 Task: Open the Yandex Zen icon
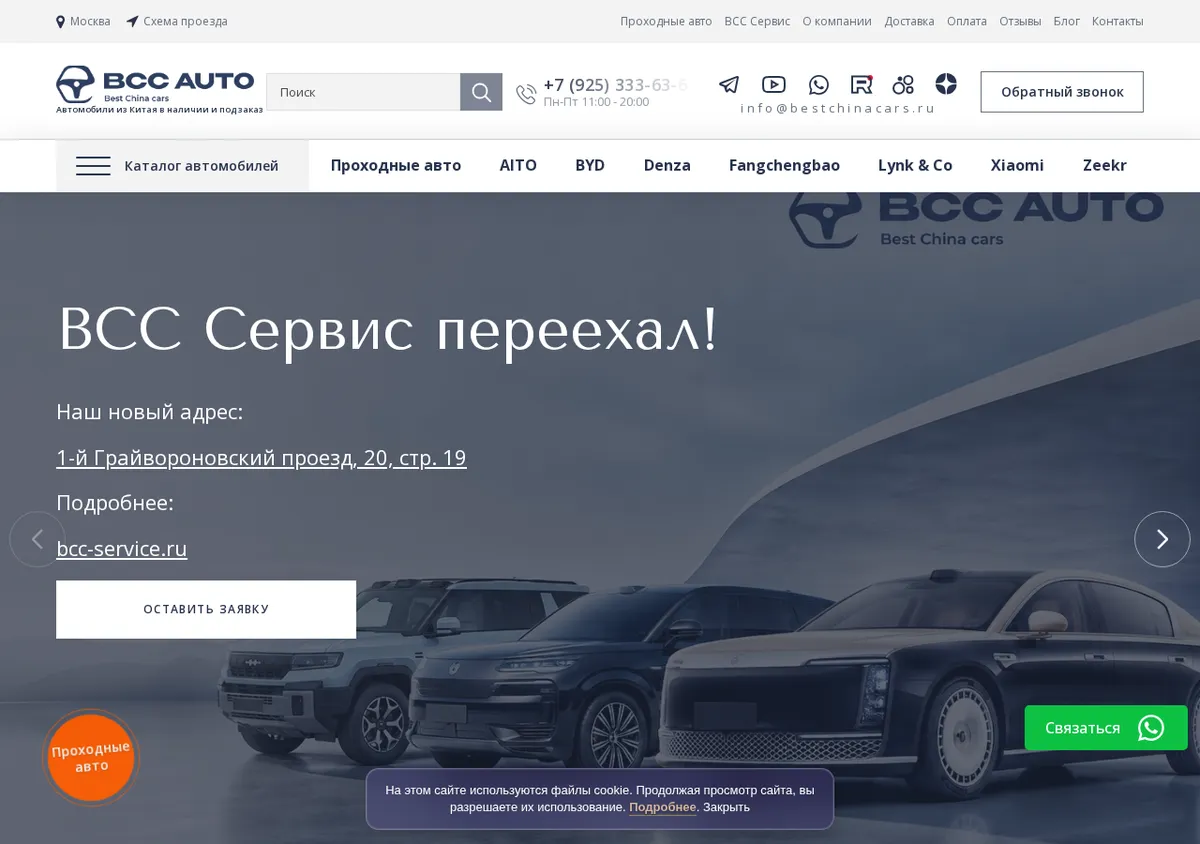point(946,84)
